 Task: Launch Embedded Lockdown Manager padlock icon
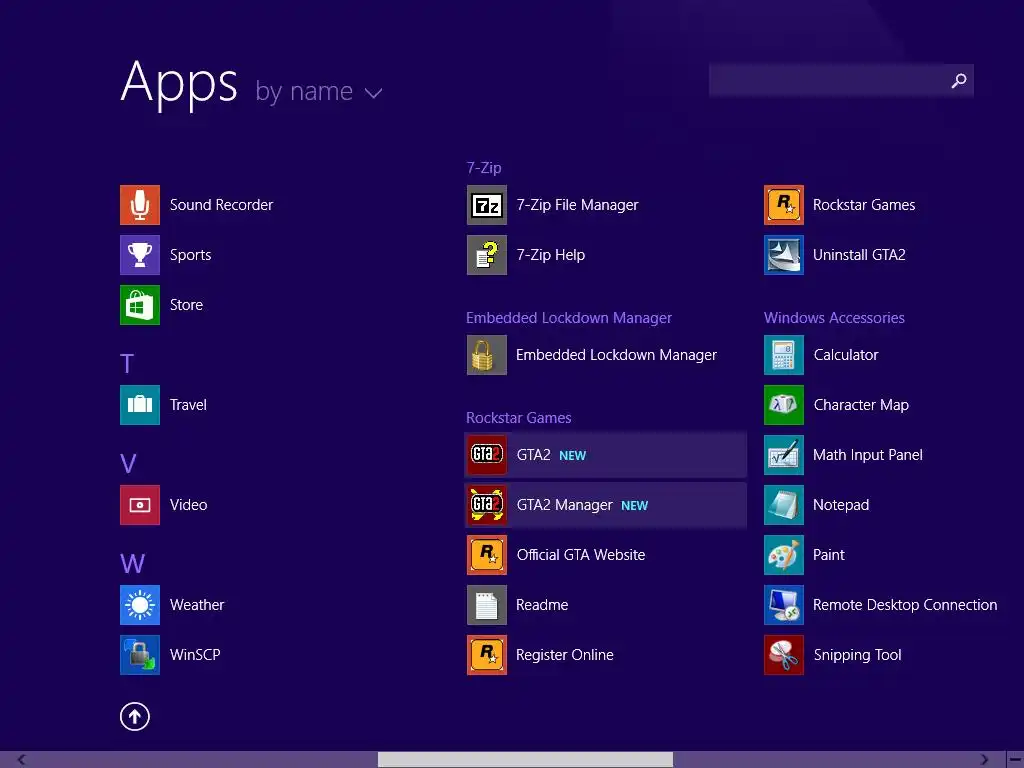click(487, 355)
